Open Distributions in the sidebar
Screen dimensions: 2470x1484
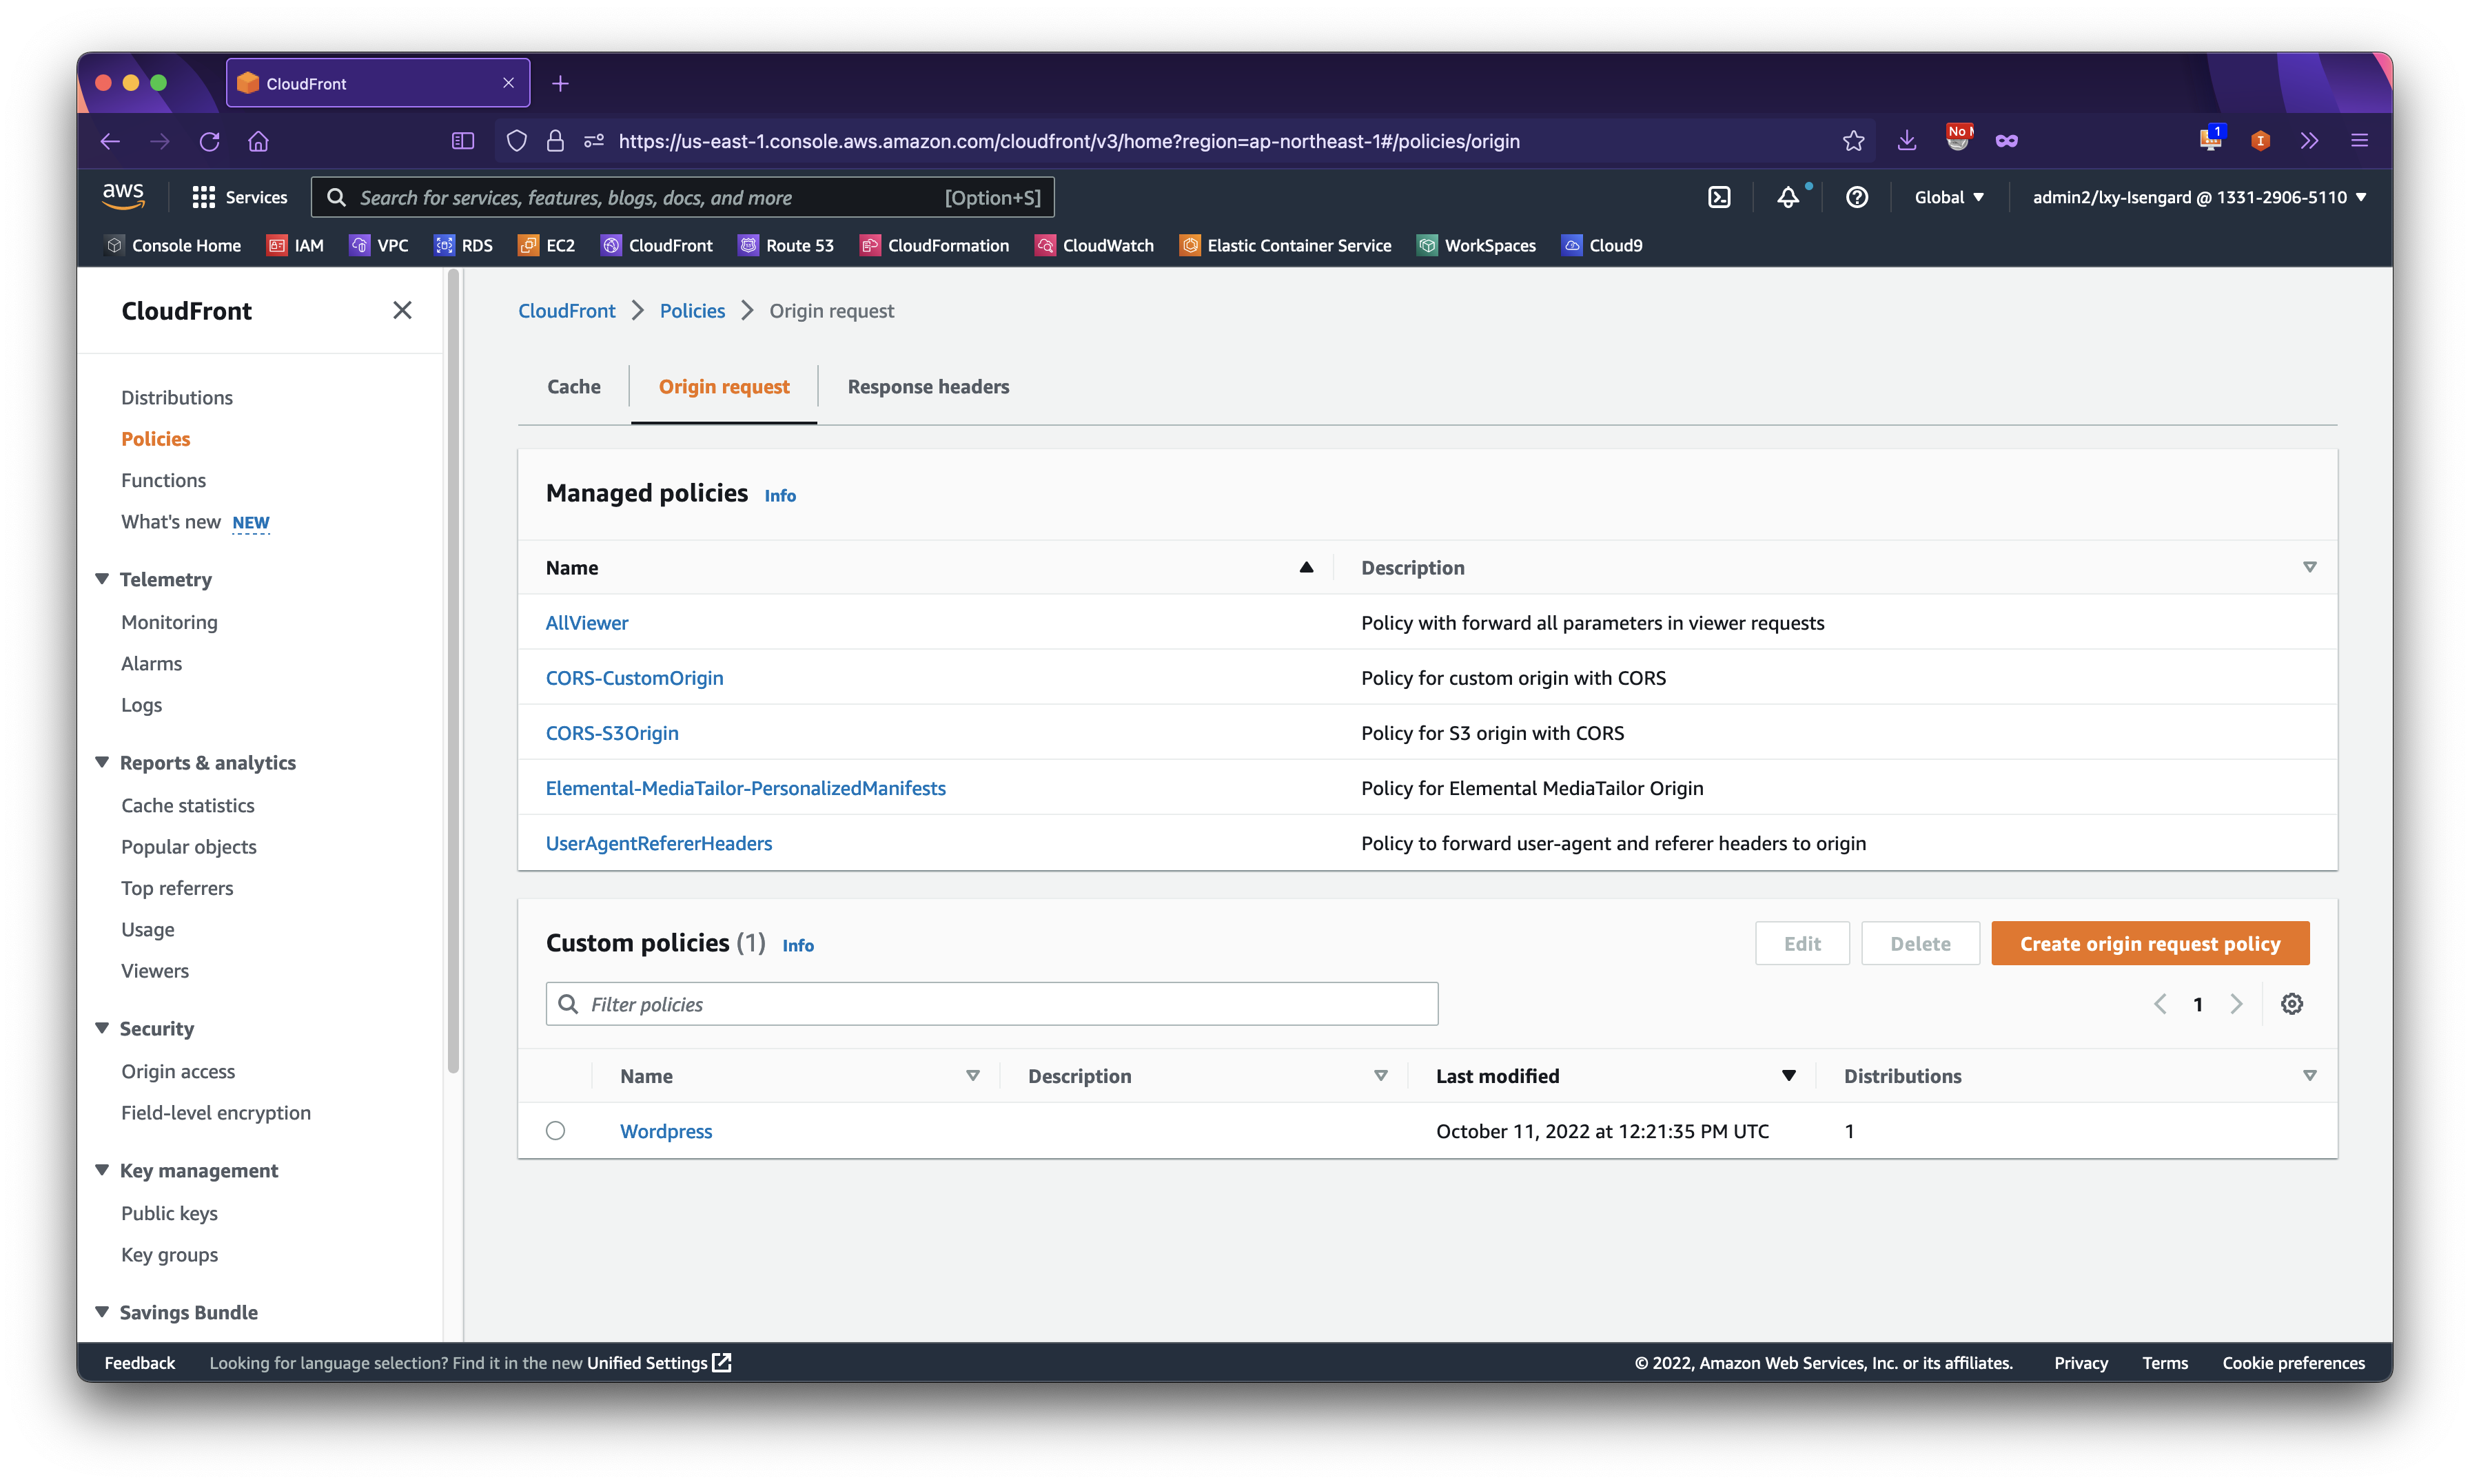(x=177, y=397)
